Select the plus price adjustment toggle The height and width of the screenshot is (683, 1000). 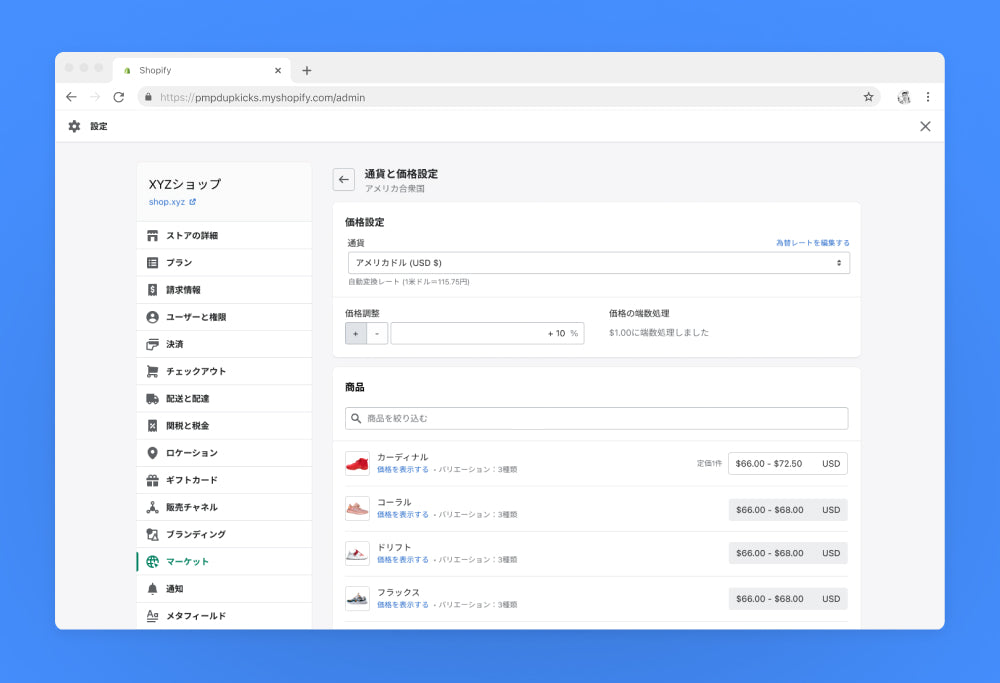click(x=356, y=333)
